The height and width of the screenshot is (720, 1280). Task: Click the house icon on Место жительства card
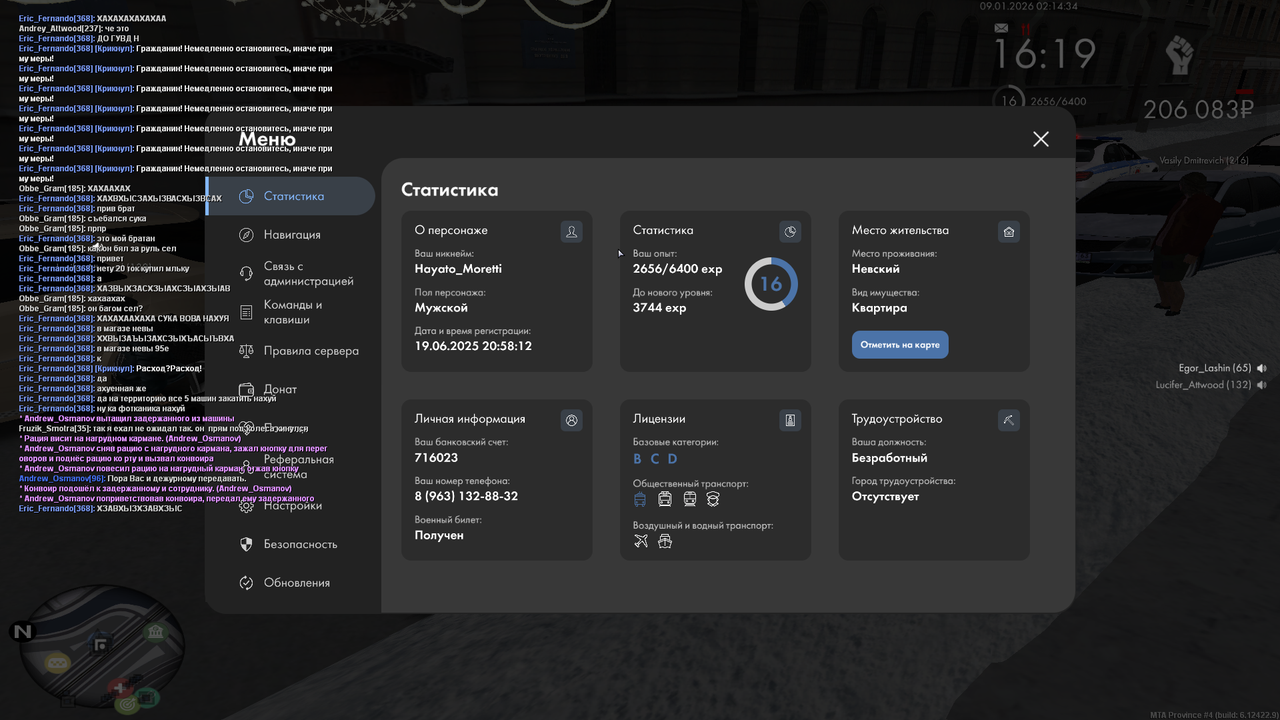1009,232
